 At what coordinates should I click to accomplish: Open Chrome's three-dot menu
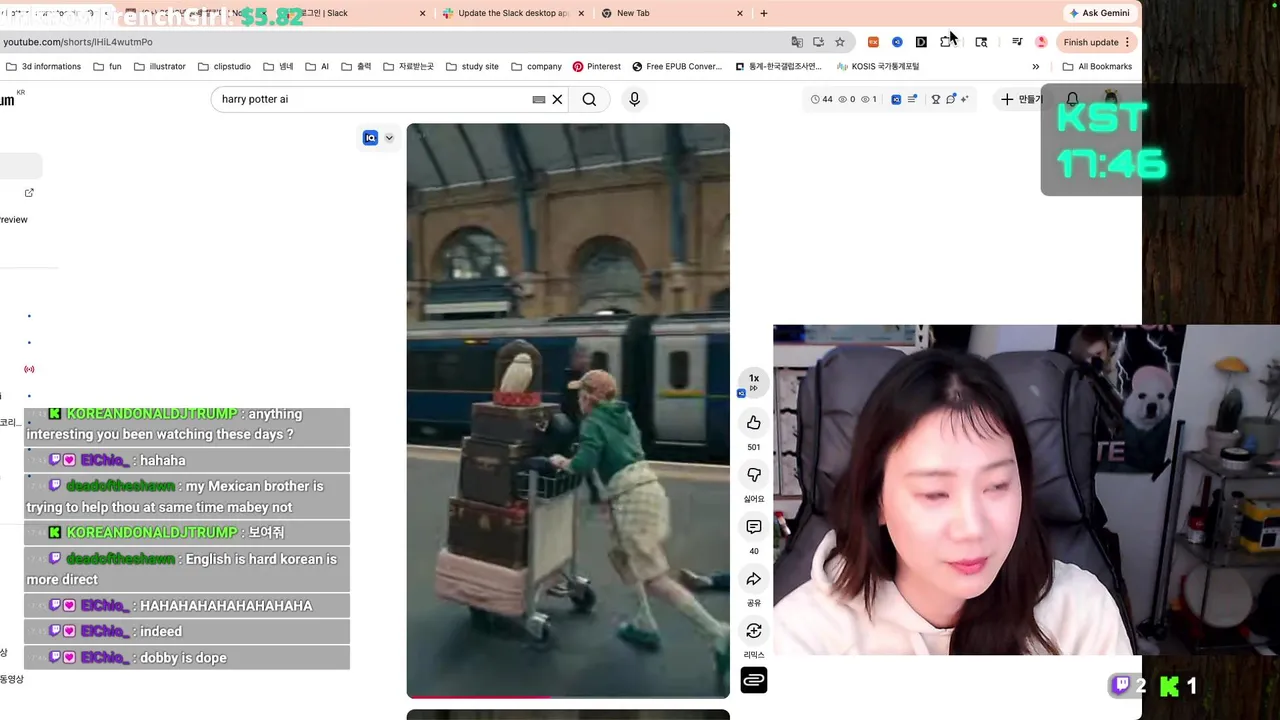coord(1127,42)
